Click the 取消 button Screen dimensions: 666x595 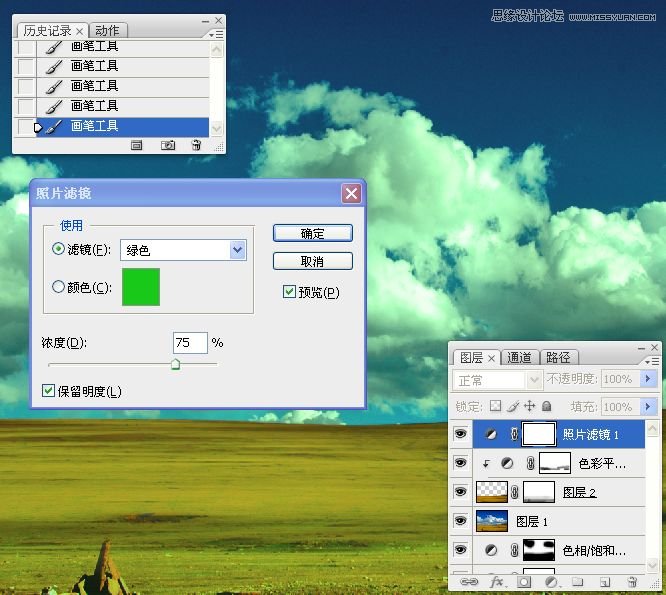313,261
